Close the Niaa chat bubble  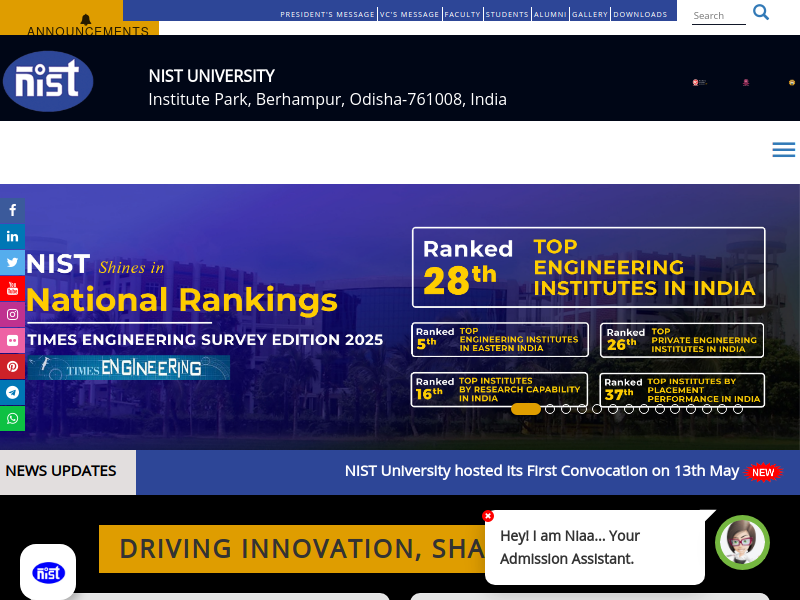488,516
